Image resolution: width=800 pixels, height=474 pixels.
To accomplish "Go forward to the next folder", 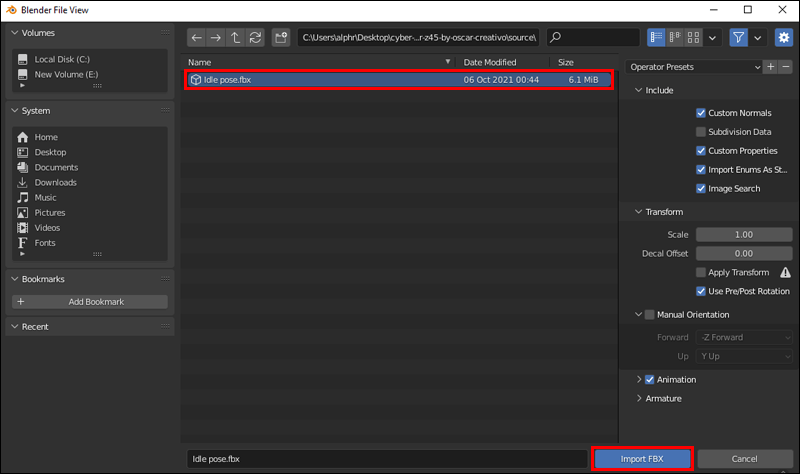I will pos(216,37).
